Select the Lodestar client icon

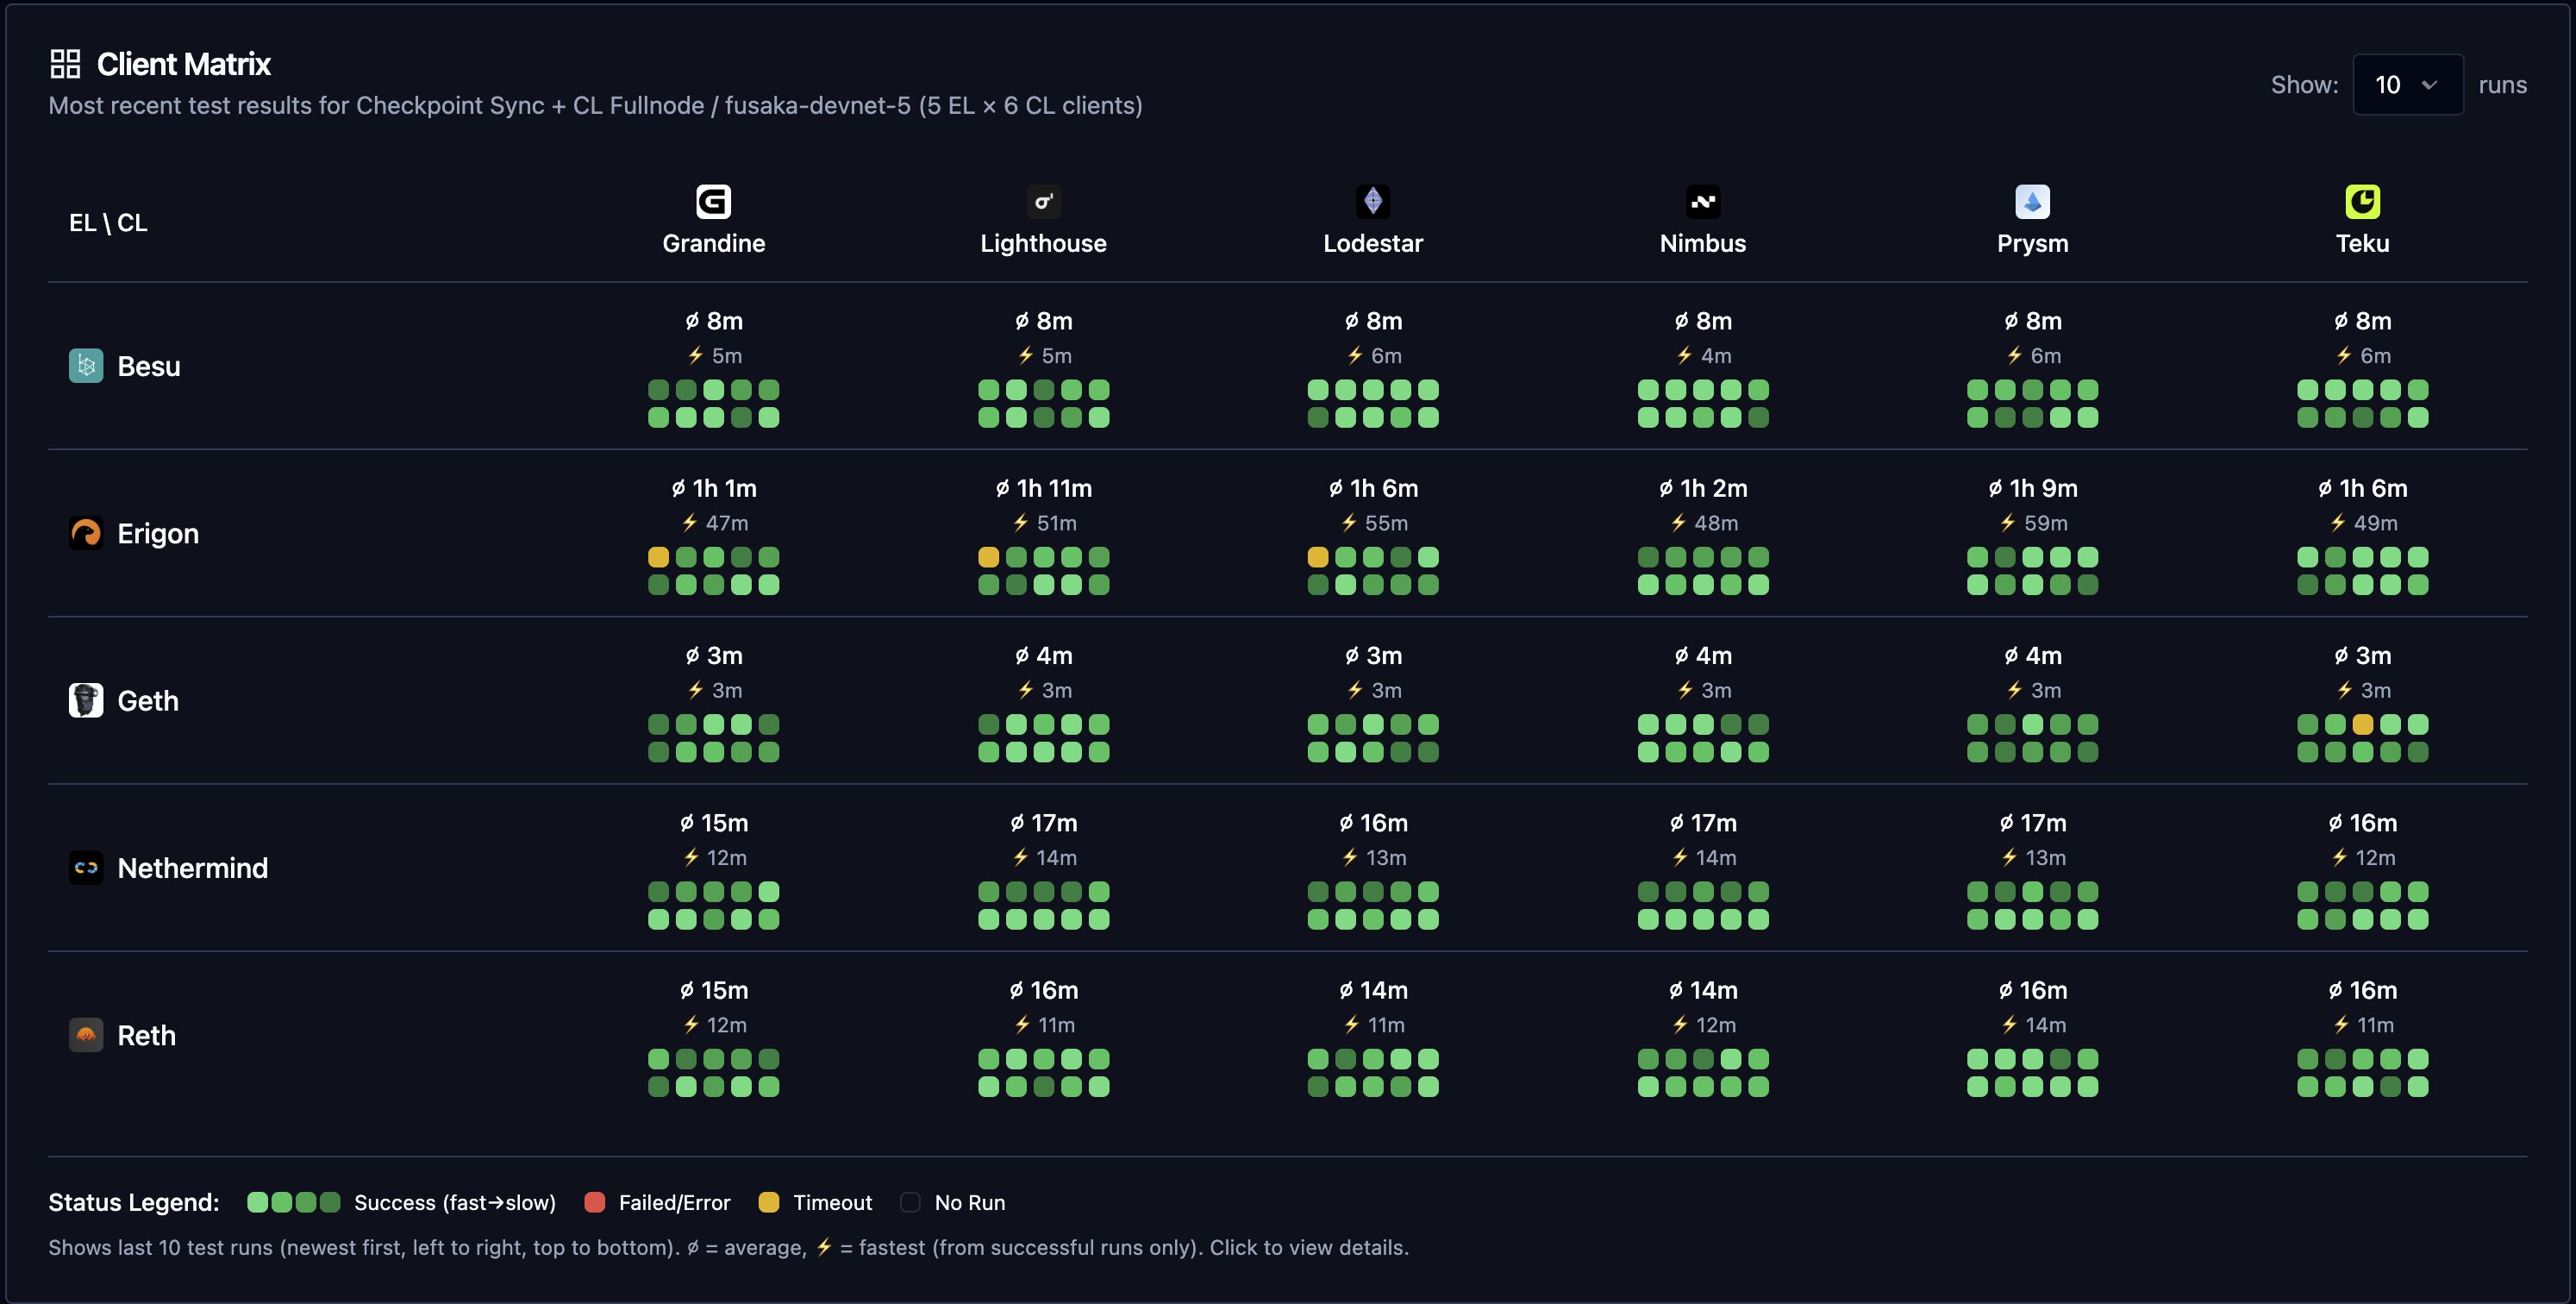click(x=1372, y=200)
